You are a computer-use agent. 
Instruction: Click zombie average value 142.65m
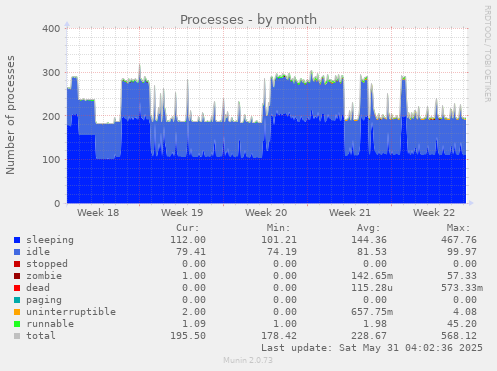(372, 276)
